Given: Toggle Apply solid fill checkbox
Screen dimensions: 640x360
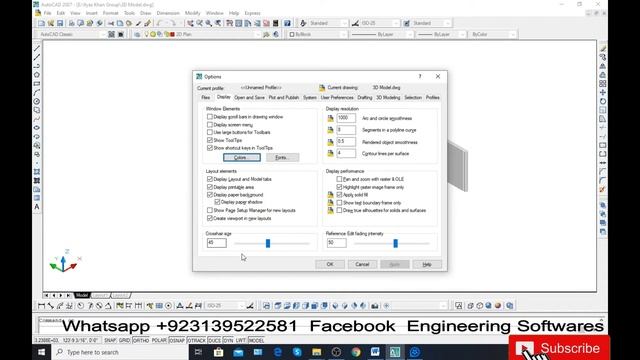Looking at the screenshot, I should coord(339,195).
